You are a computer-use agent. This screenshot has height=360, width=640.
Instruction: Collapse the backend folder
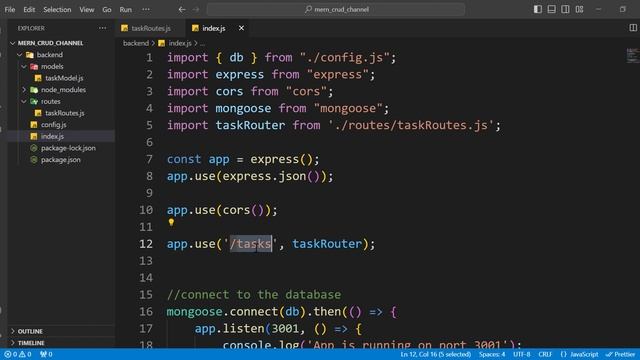pyautogui.click(x=50, y=55)
